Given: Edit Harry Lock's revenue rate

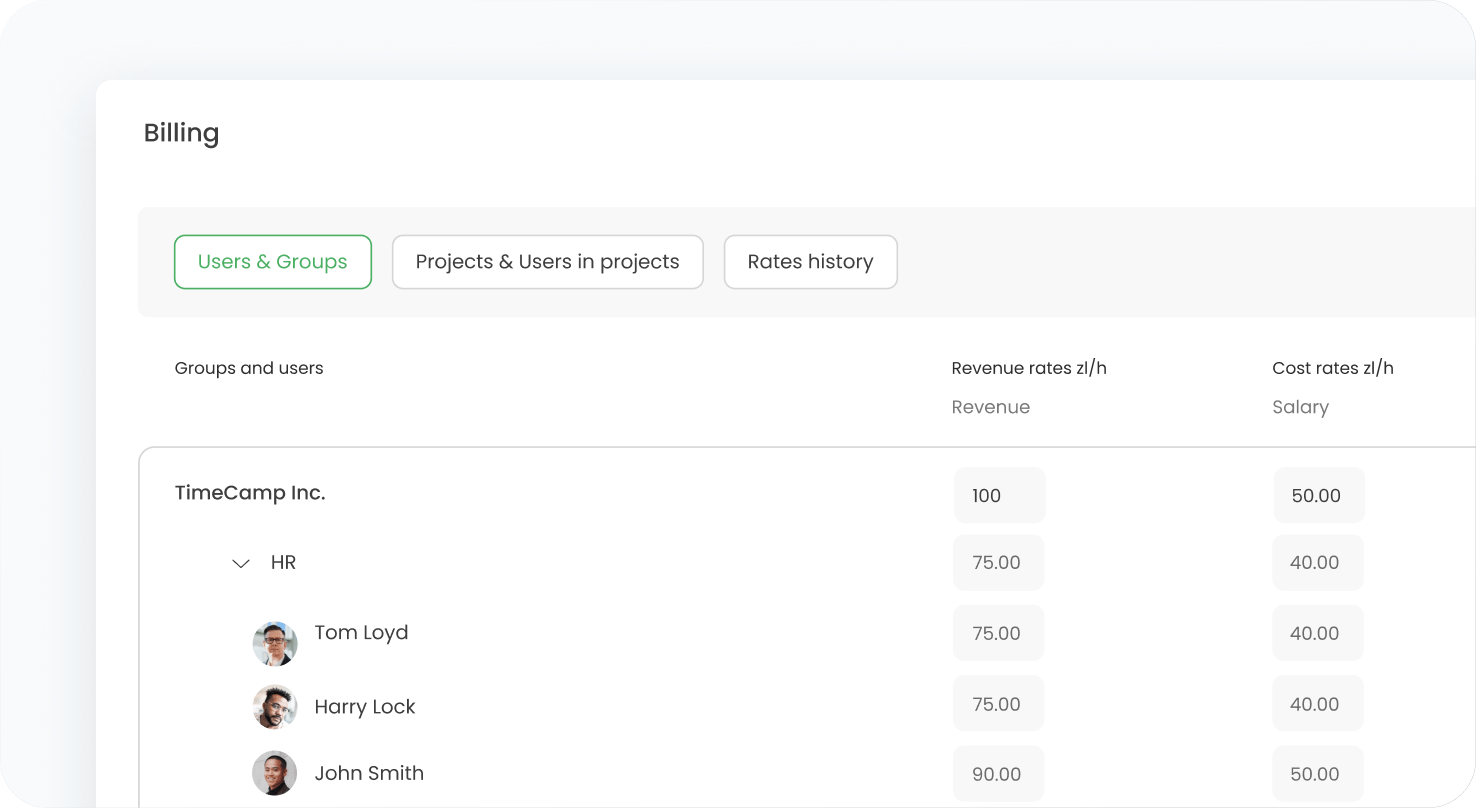Looking at the screenshot, I should pyautogui.click(x=998, y=704).
